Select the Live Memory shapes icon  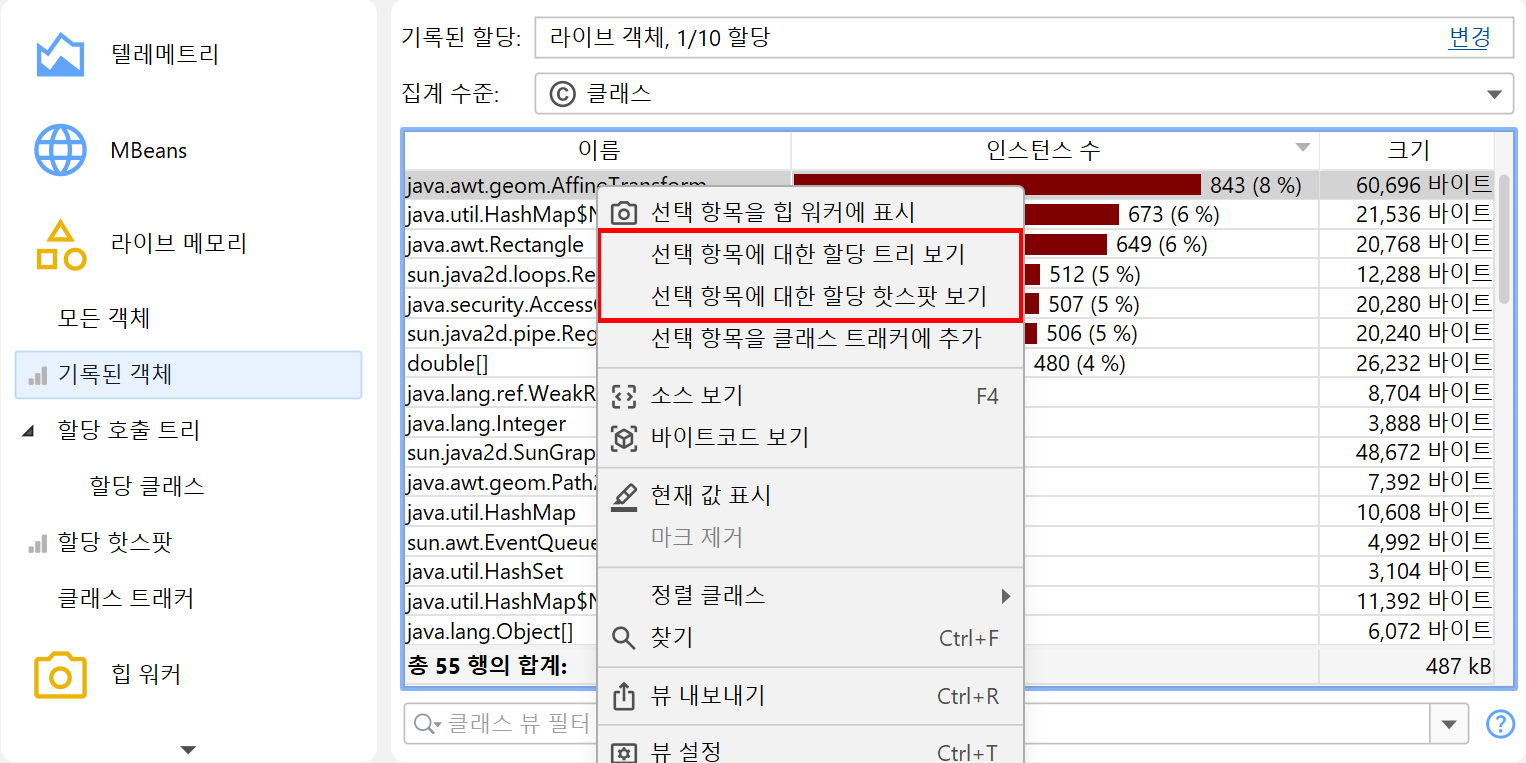60,245
